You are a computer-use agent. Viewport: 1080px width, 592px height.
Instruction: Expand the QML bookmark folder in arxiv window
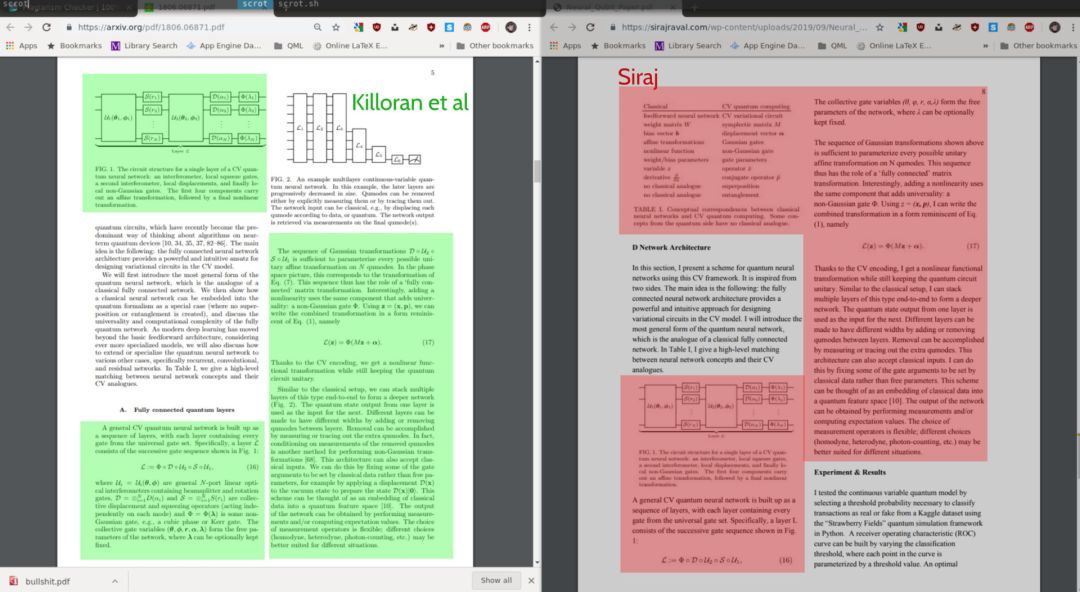coord(288,45)
